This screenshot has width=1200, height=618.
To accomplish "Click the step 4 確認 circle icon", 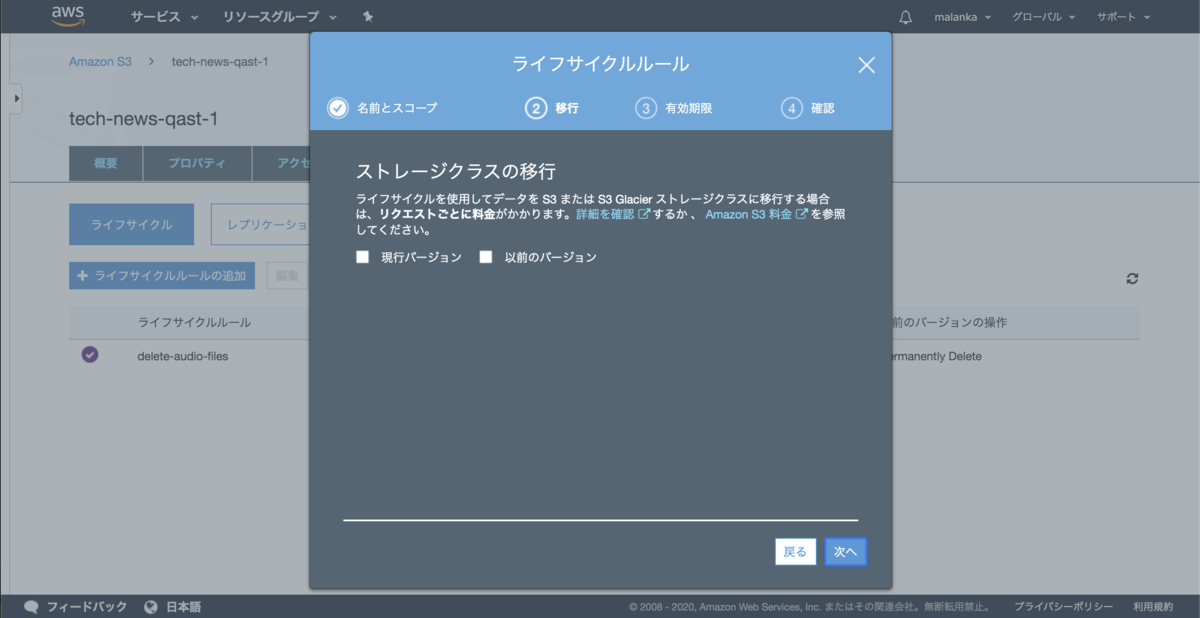I will 792,108.
